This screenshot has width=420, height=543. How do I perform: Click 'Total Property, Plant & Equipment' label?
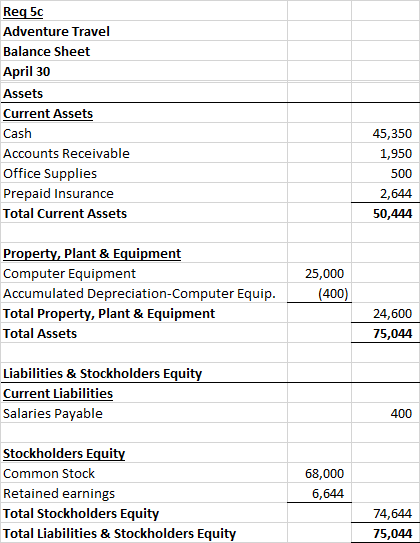[x=109, y=314]
